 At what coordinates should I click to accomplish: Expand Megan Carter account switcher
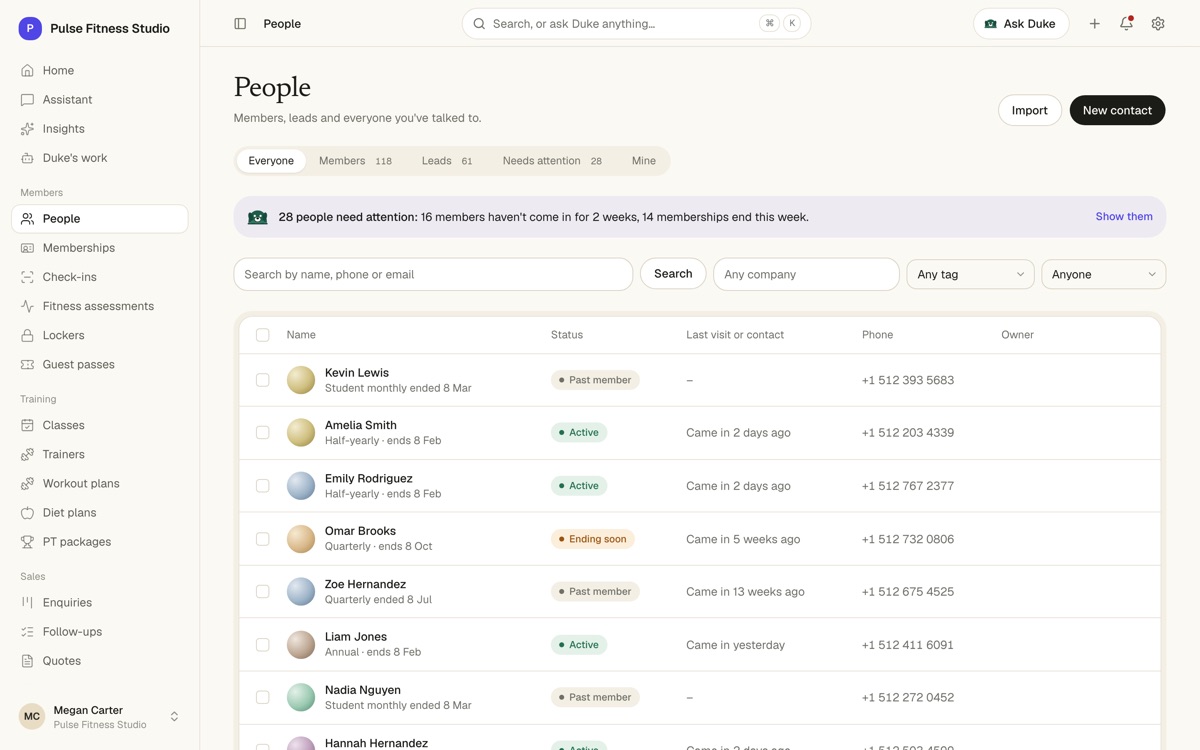pyautogui.click(x=99, y=717)
